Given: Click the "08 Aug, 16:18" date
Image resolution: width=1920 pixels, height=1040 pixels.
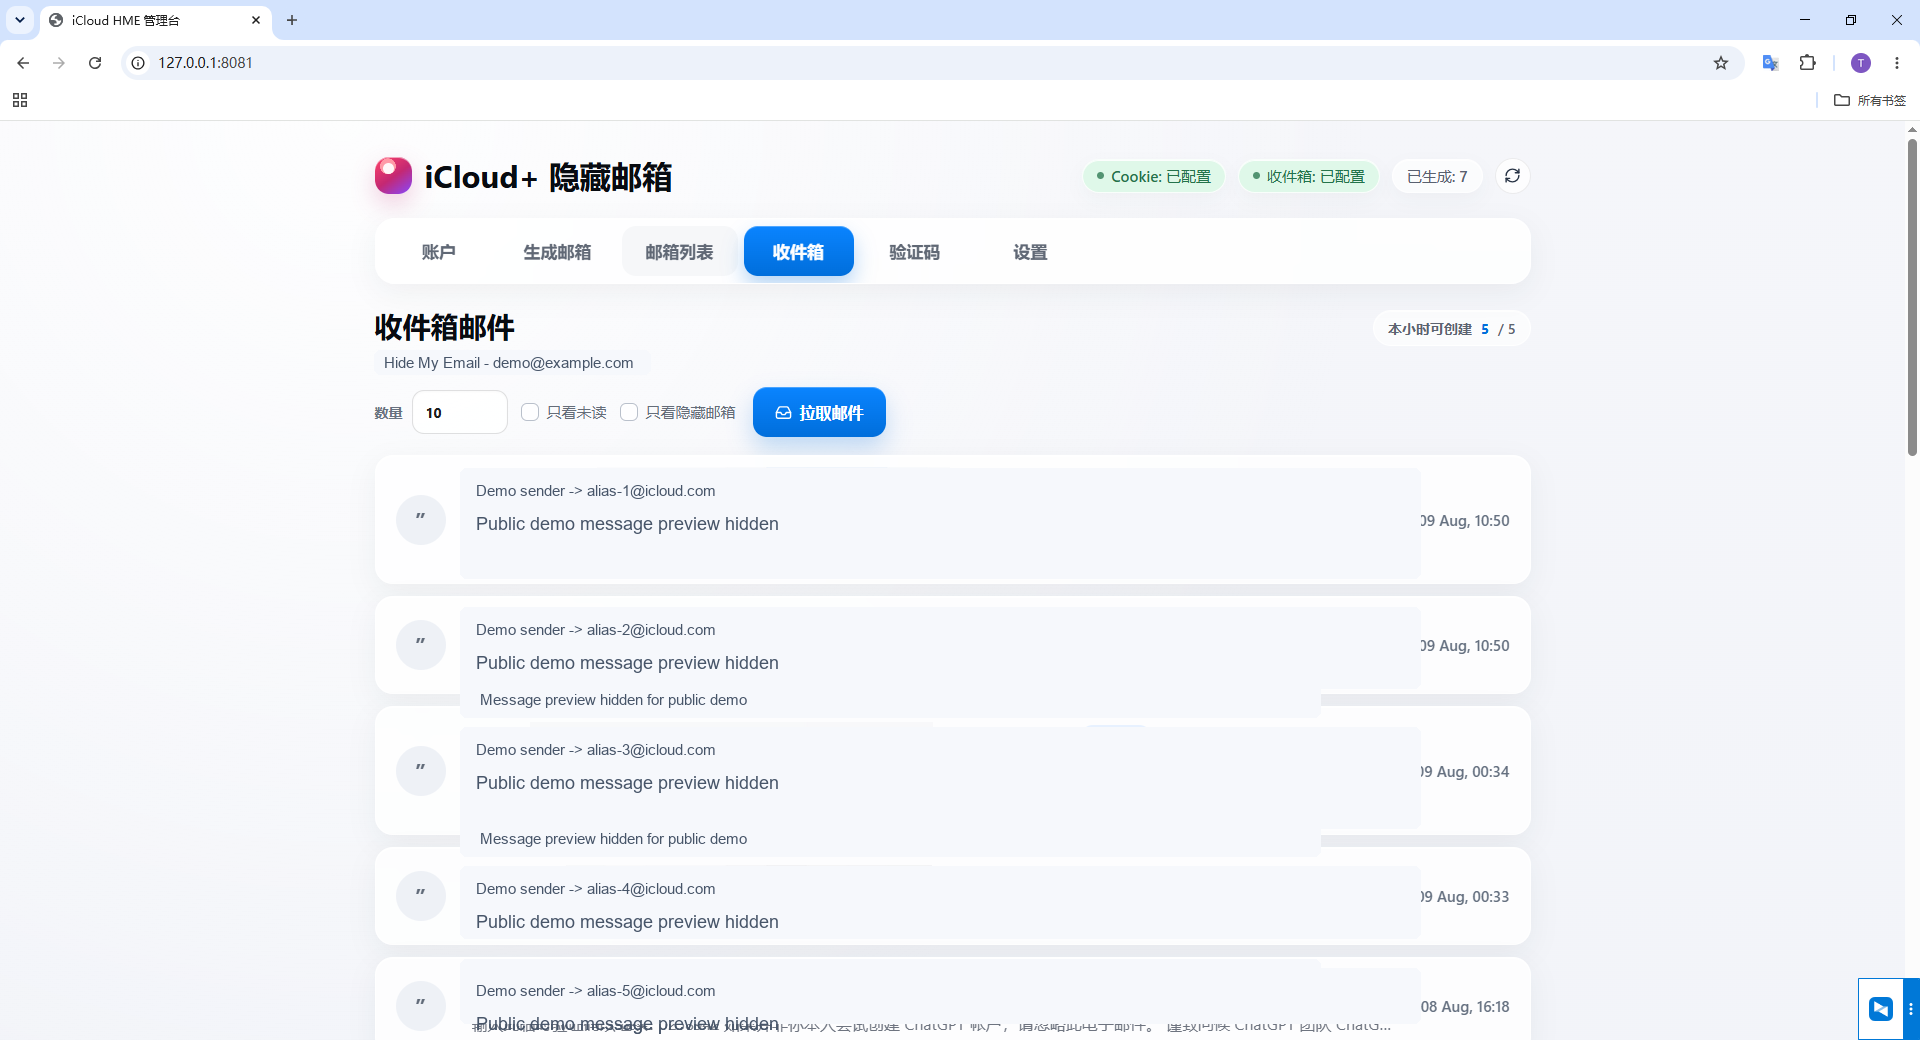Looking at the screenshot, I should click(x=1465, y=1007).
